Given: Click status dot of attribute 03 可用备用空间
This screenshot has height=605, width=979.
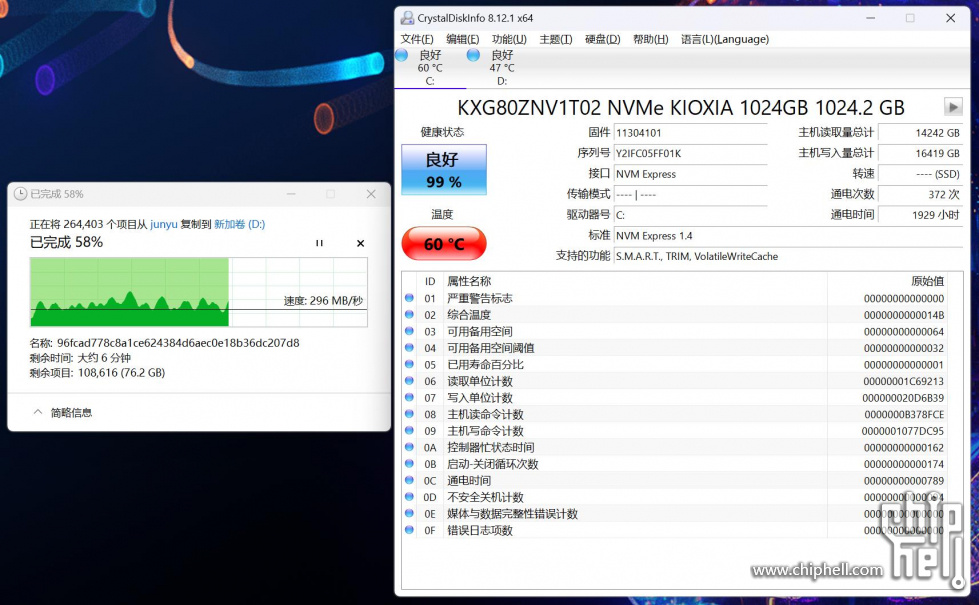Looking at the screenshot, I should tap(410, 331).
